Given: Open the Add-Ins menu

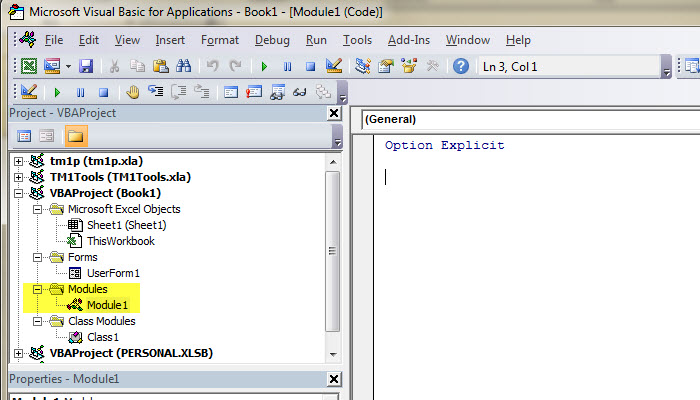Looking at the screenshot, I should point(408,40).
